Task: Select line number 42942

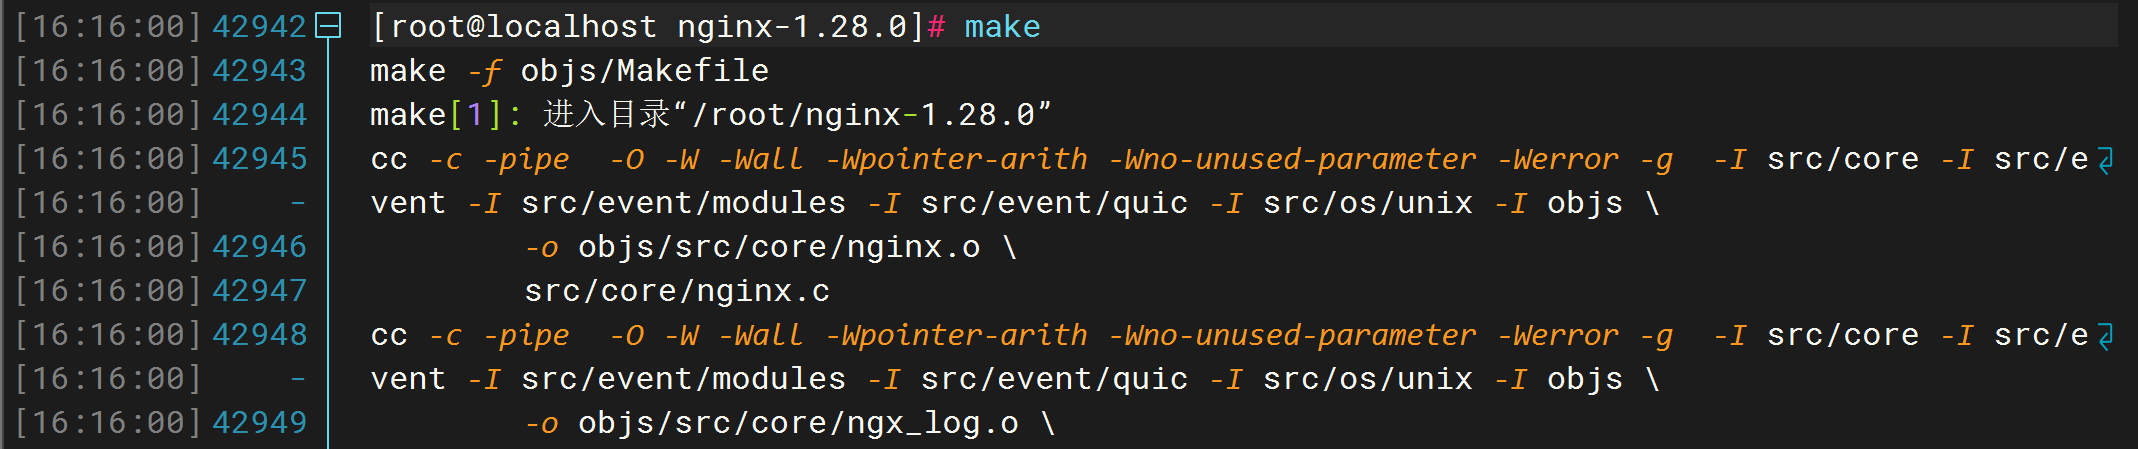Action: [x=259, y=27]
